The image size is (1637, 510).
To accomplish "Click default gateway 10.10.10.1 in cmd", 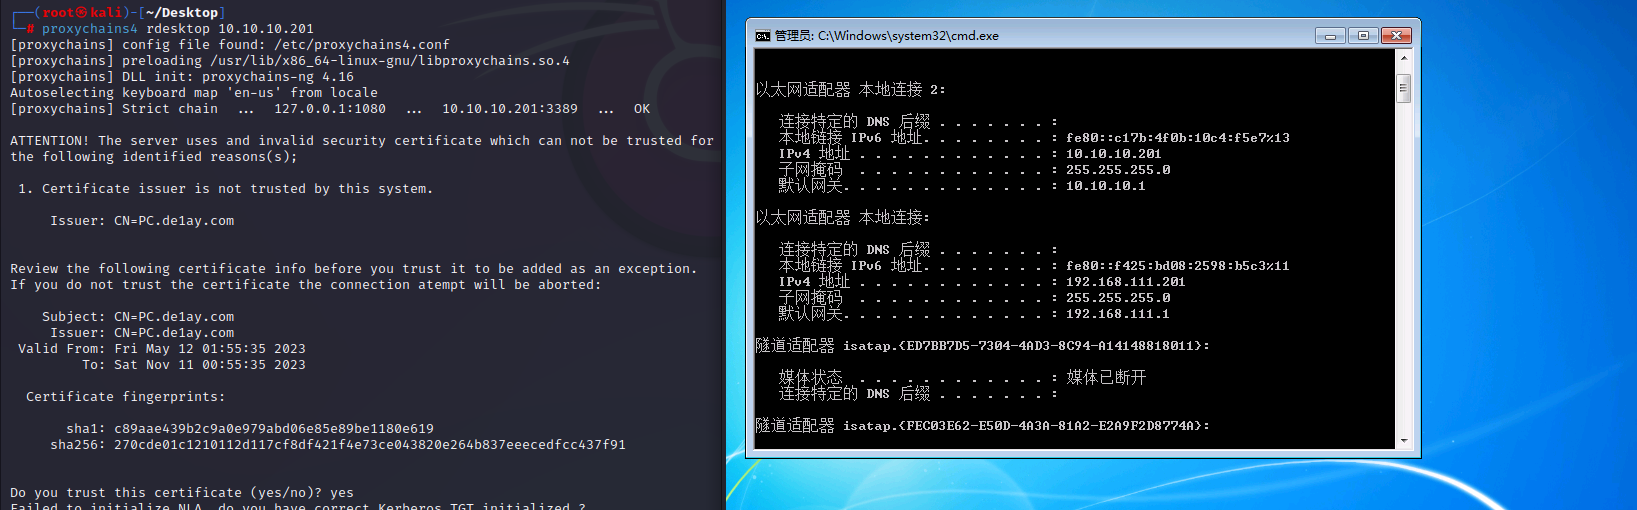I will (x=1105, y=186).
